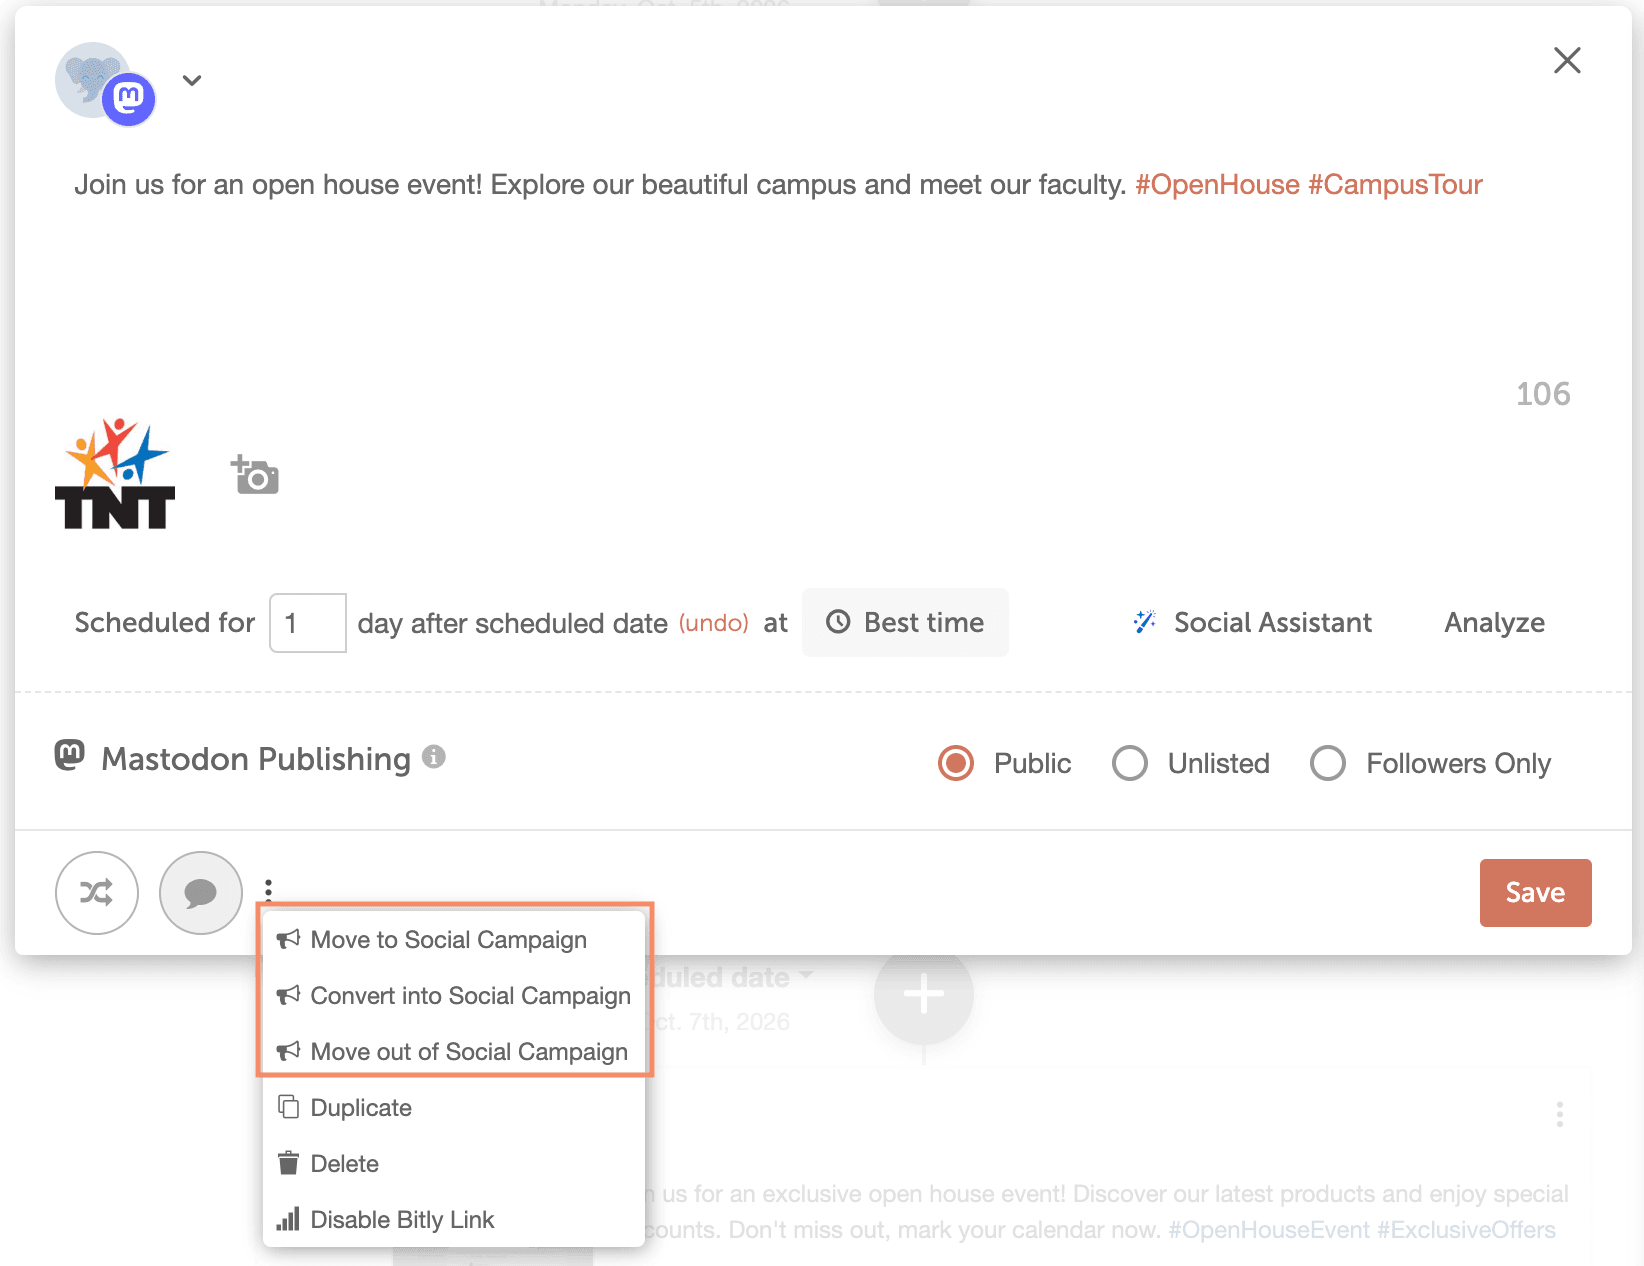The image size is (1644, 1266).
Task: Click the three-dot more options icon
Action: coord(268,889)
